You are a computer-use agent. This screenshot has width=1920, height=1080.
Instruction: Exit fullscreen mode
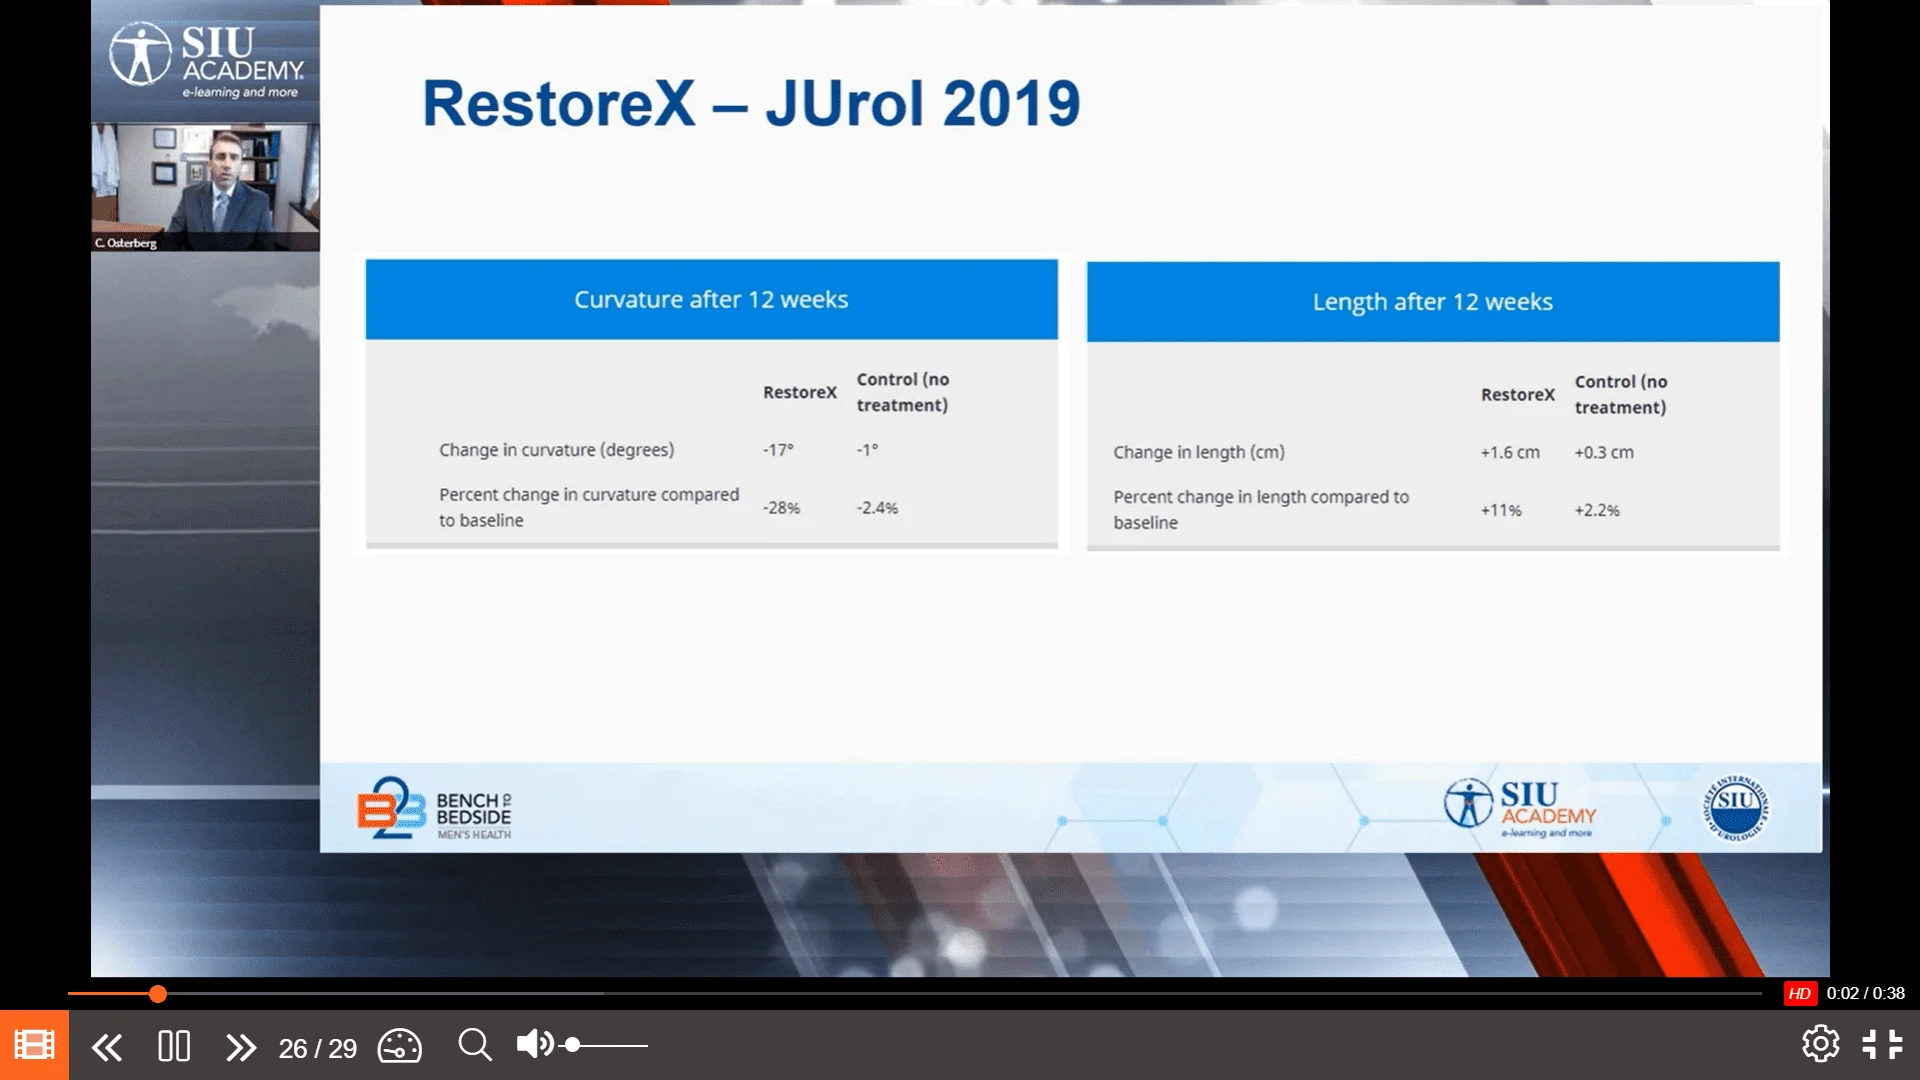[x=1882, y=1044]
